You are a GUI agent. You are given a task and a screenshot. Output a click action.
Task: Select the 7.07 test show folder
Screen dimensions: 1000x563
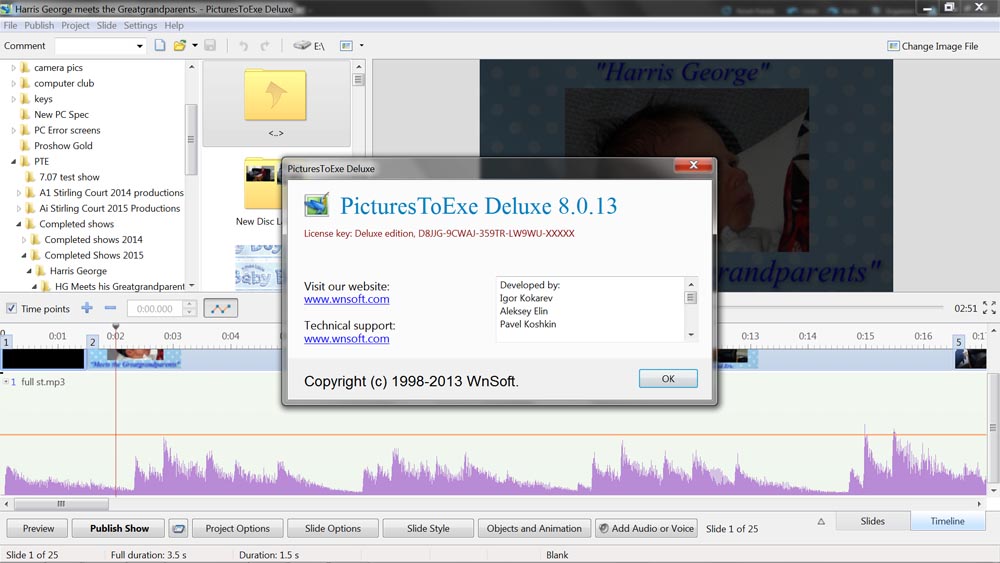point(69,177)
